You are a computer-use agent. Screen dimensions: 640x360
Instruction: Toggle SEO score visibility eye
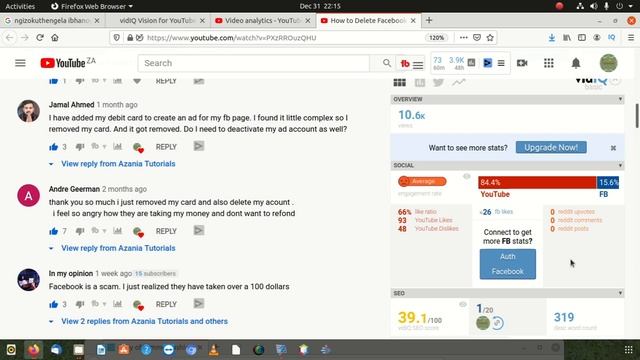coord(462,304)
